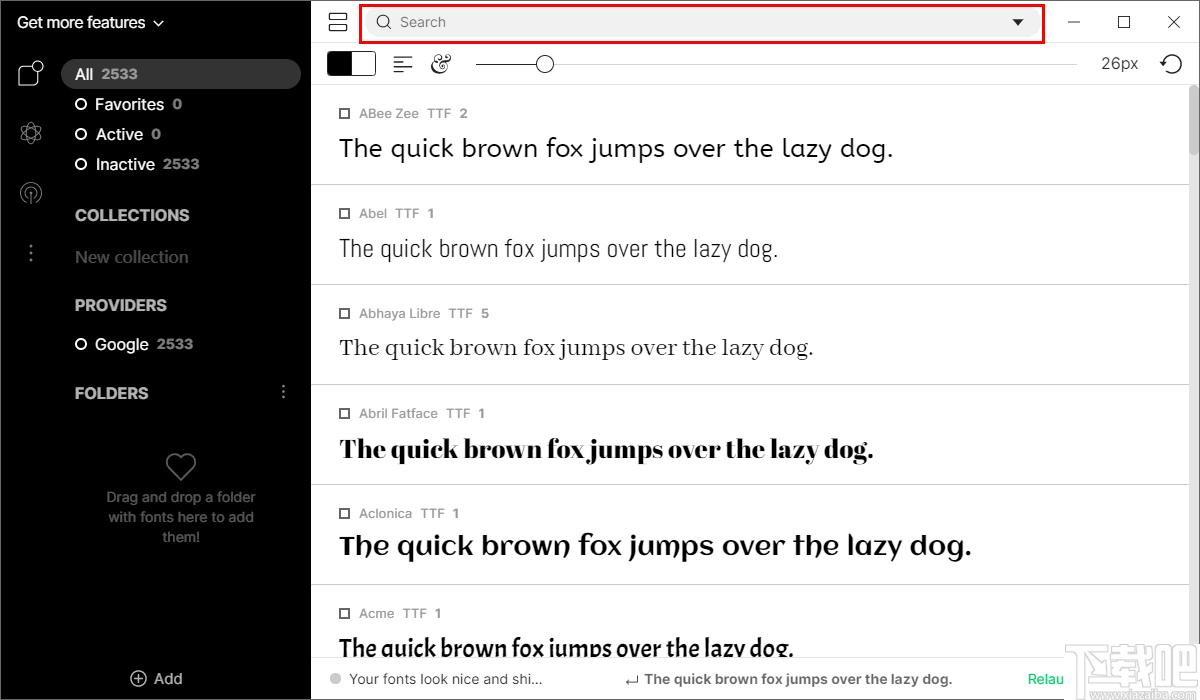Expand the search filter dropdown arrow

pos(1018,23)
